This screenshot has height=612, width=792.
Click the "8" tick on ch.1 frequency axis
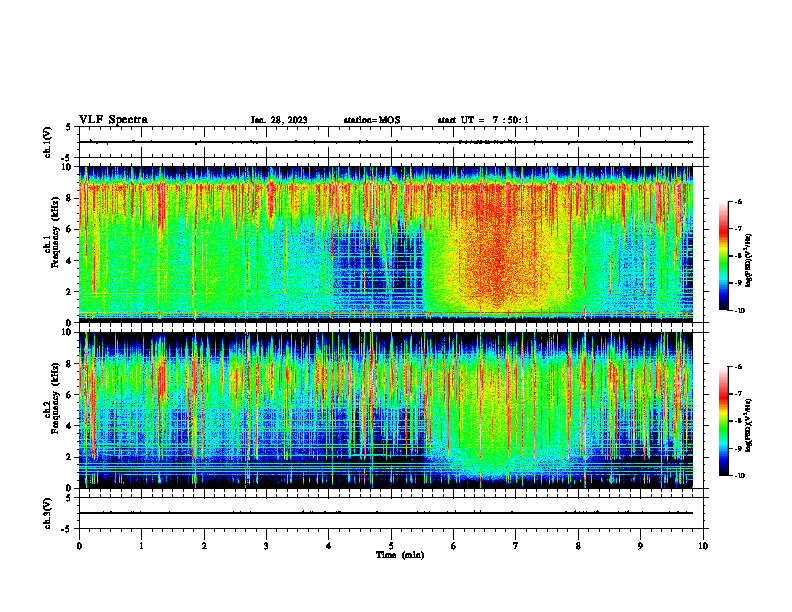click(69, 198)
